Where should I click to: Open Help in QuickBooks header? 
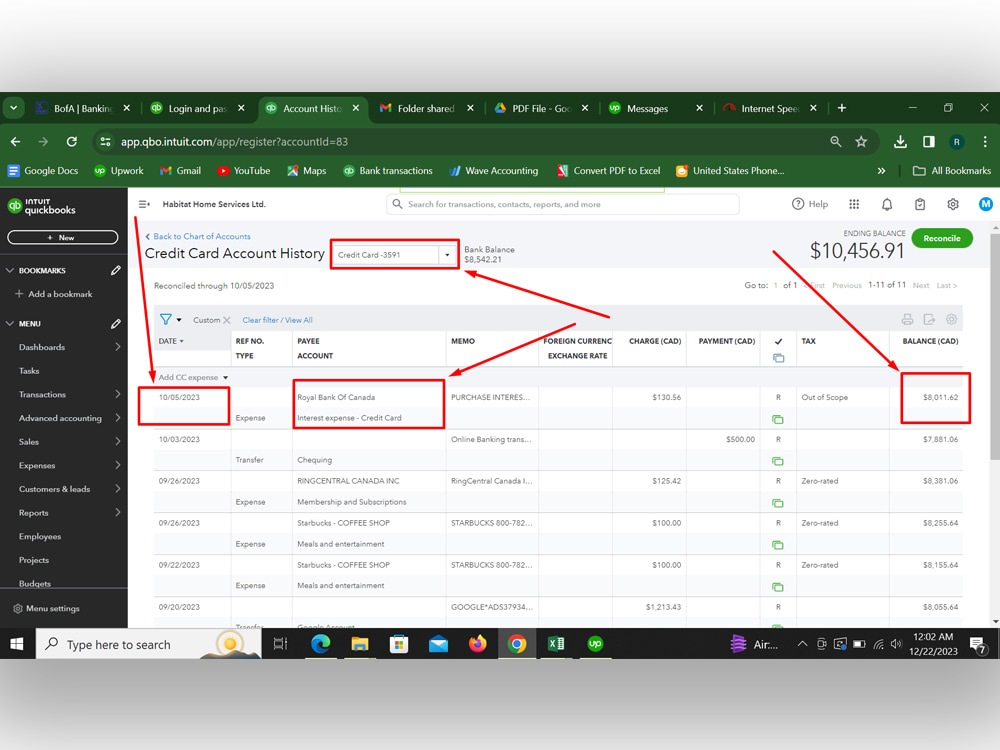[810, 204]
